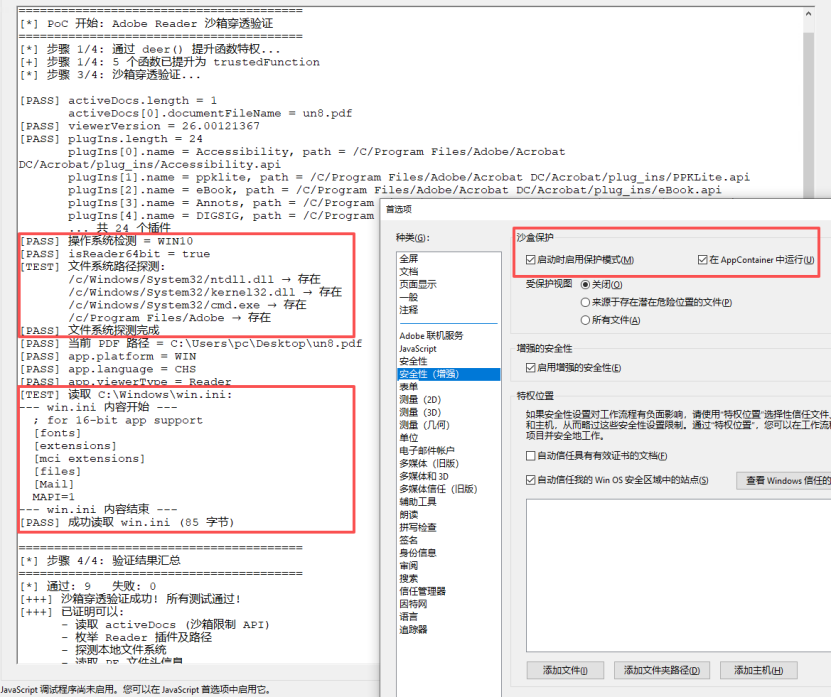Select 多媒体和 3D category
Screen dimensions: 831x697
click(x=424, y=477)
